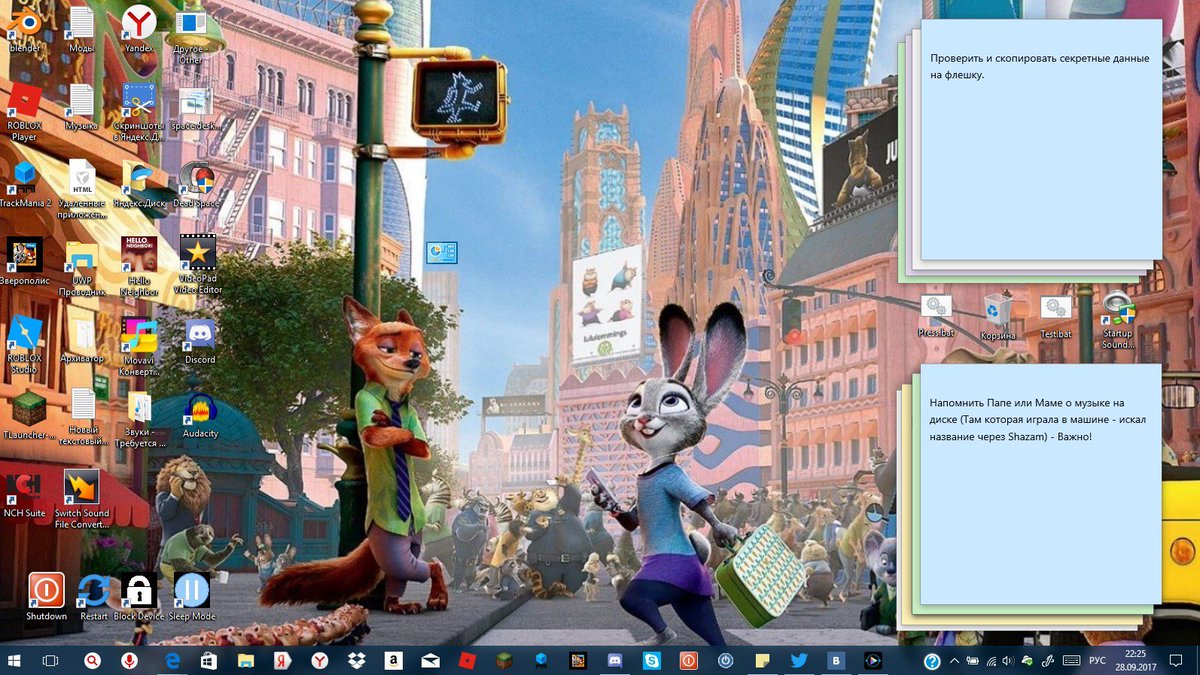Click the red search magnifier in taskbar
Image resolution: width=1200 pixels, height=675 pixels.
coord(92,660)
